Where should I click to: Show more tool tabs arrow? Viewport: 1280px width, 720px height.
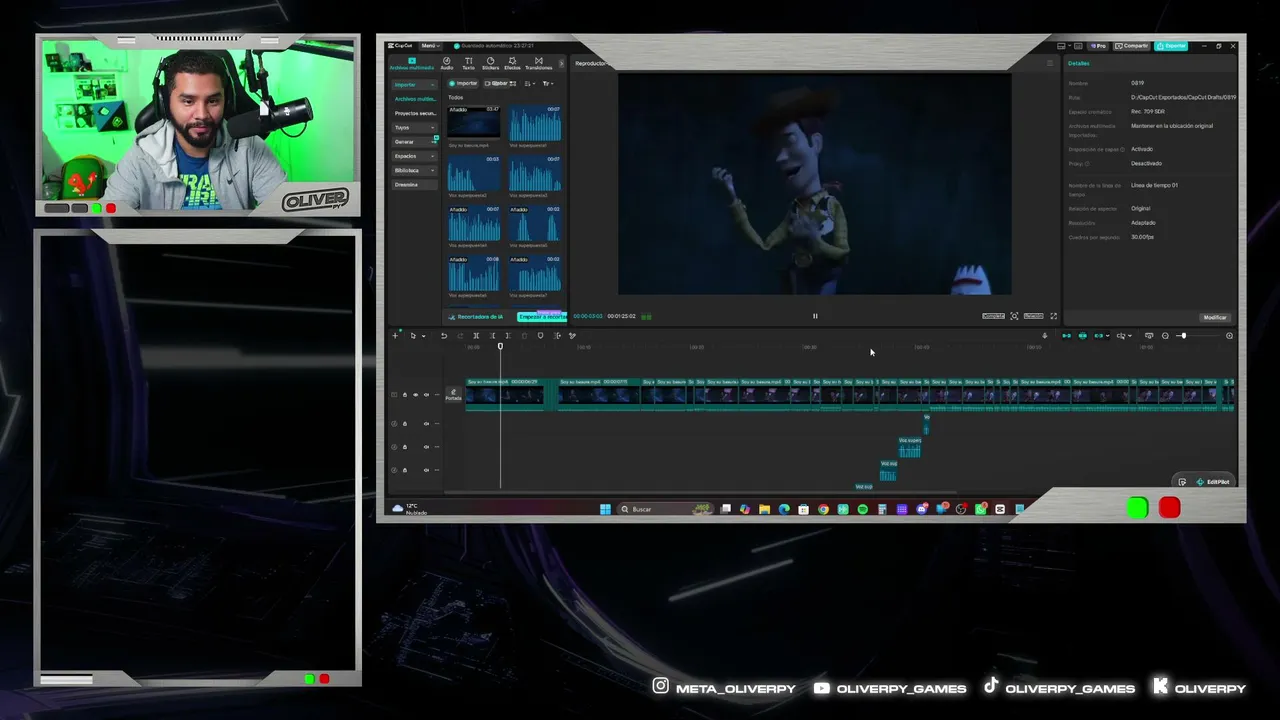(x=561, y=63)
